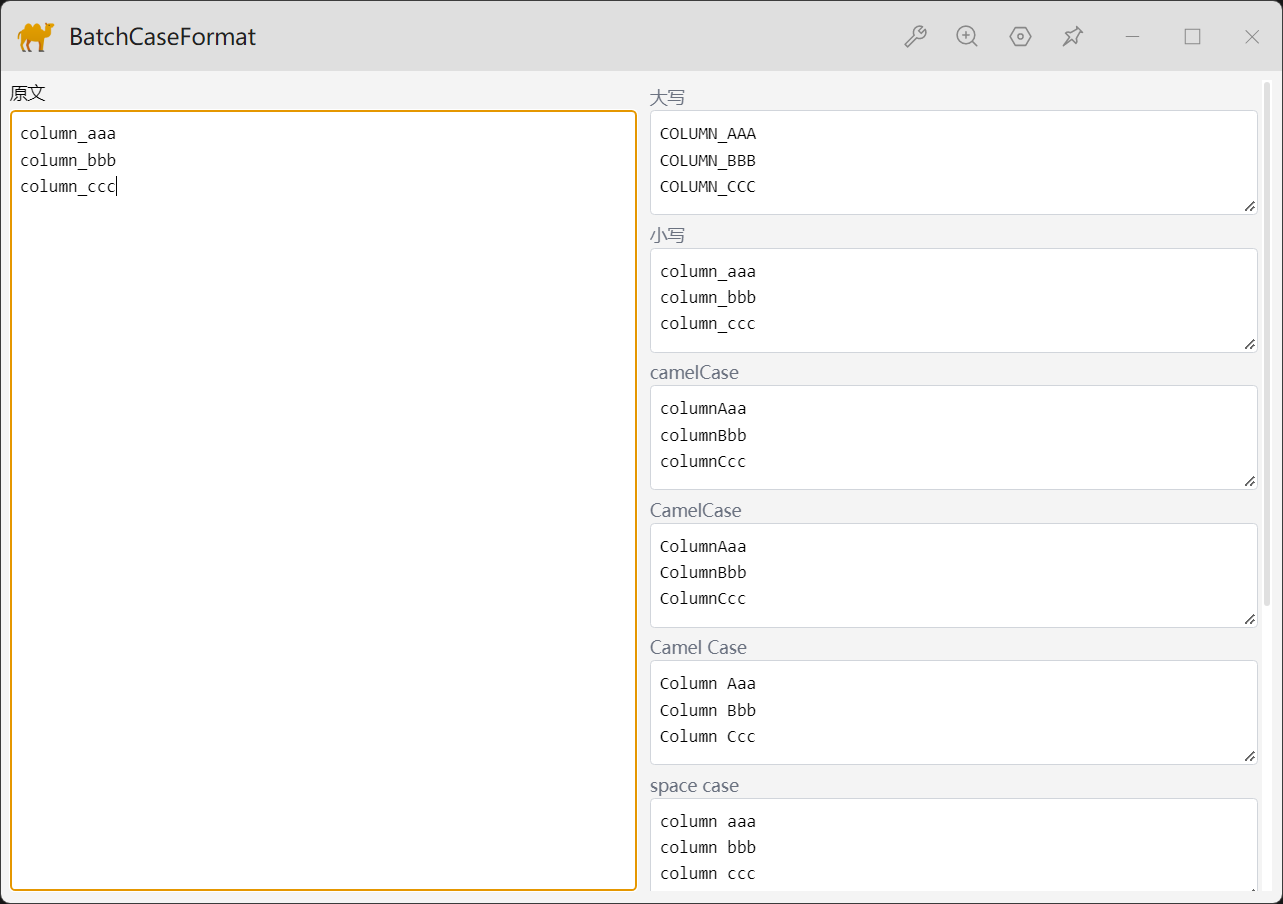Maximize the BatchCaseFormat window
Image resolution: width=1283 pixels, height=904 pixels.
tap(1192, 37)
